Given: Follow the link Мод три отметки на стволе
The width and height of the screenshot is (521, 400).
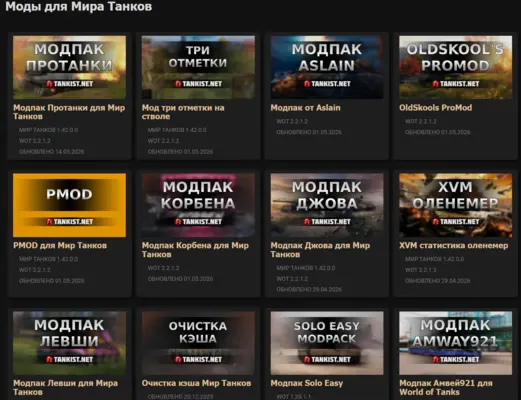Looking at the screenshot, I should click(x=183, y=112).
